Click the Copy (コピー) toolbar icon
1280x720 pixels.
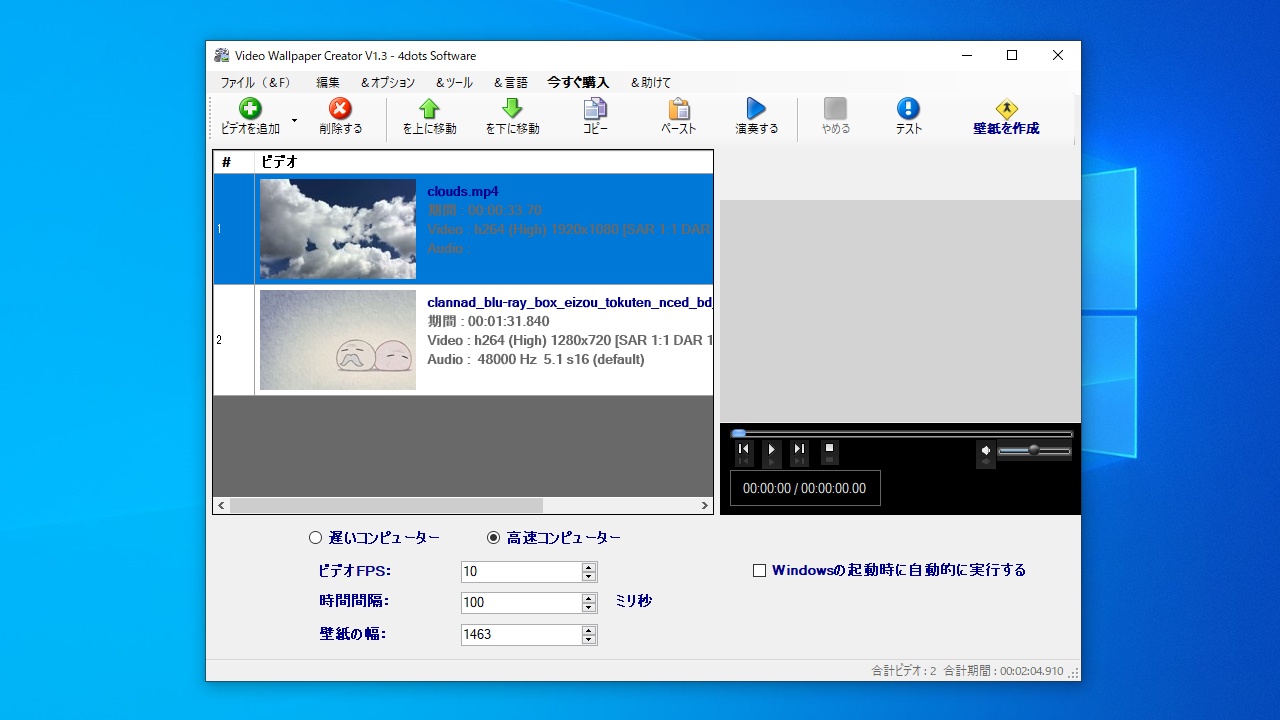[595, 108]
